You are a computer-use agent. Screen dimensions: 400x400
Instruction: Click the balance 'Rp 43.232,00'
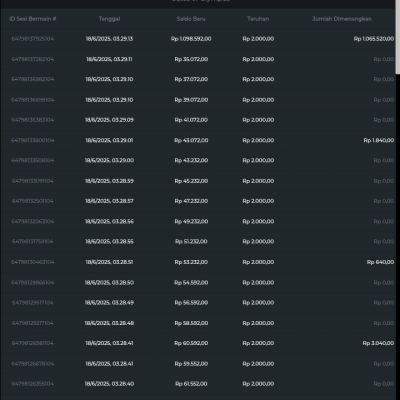point(191,160)
